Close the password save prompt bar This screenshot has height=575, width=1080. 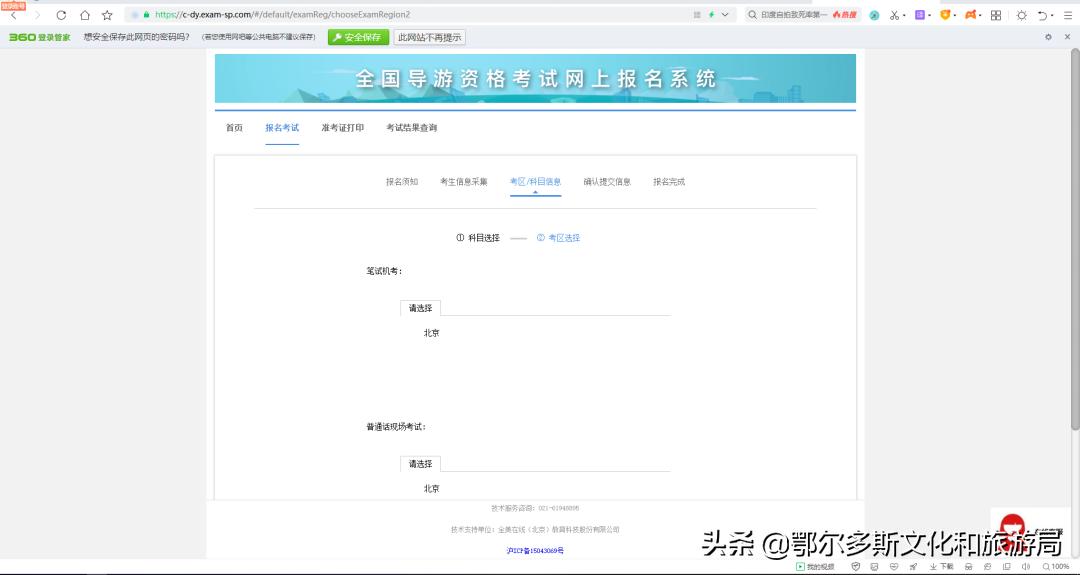pos(1067,37)
